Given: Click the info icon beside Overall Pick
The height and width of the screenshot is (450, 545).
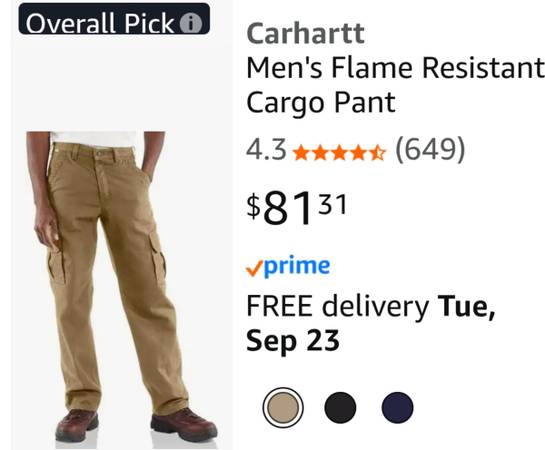Looking at the screenshot, I should click(190, 23).
